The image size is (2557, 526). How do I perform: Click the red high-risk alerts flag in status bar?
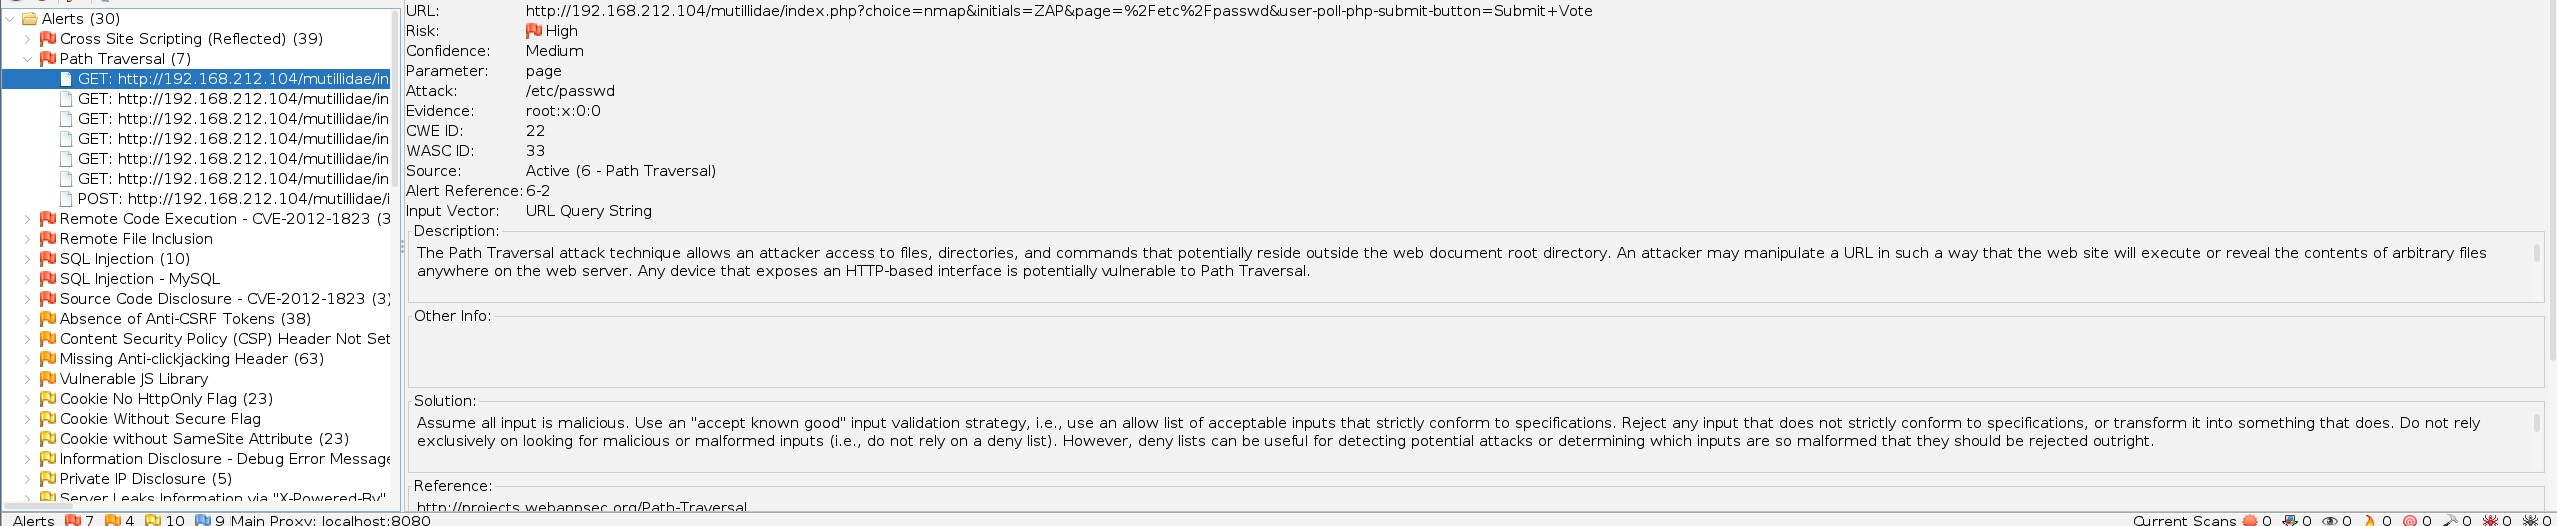(72, 520)
